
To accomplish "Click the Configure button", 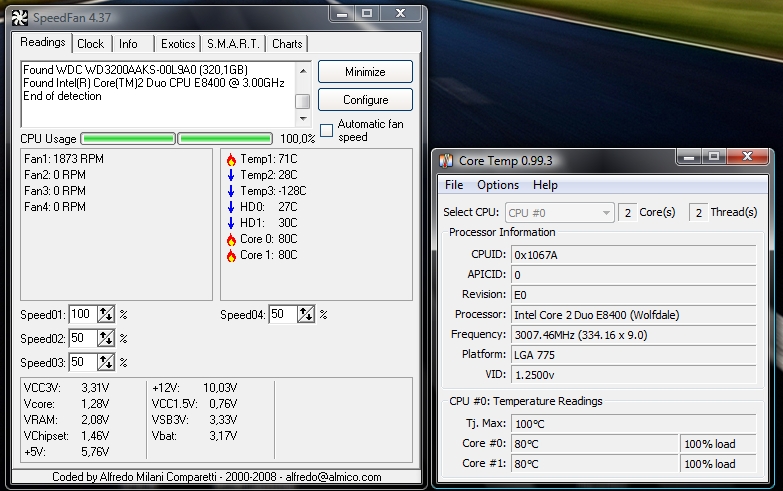I will point(365,99).
